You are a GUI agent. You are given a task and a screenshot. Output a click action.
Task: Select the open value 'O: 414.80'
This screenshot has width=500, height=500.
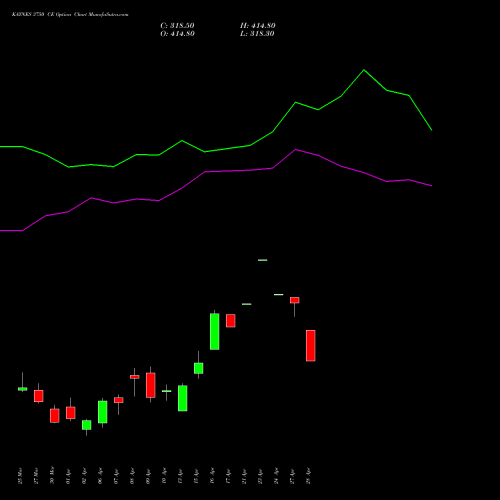pyautogui.click(x=177, y=34)
